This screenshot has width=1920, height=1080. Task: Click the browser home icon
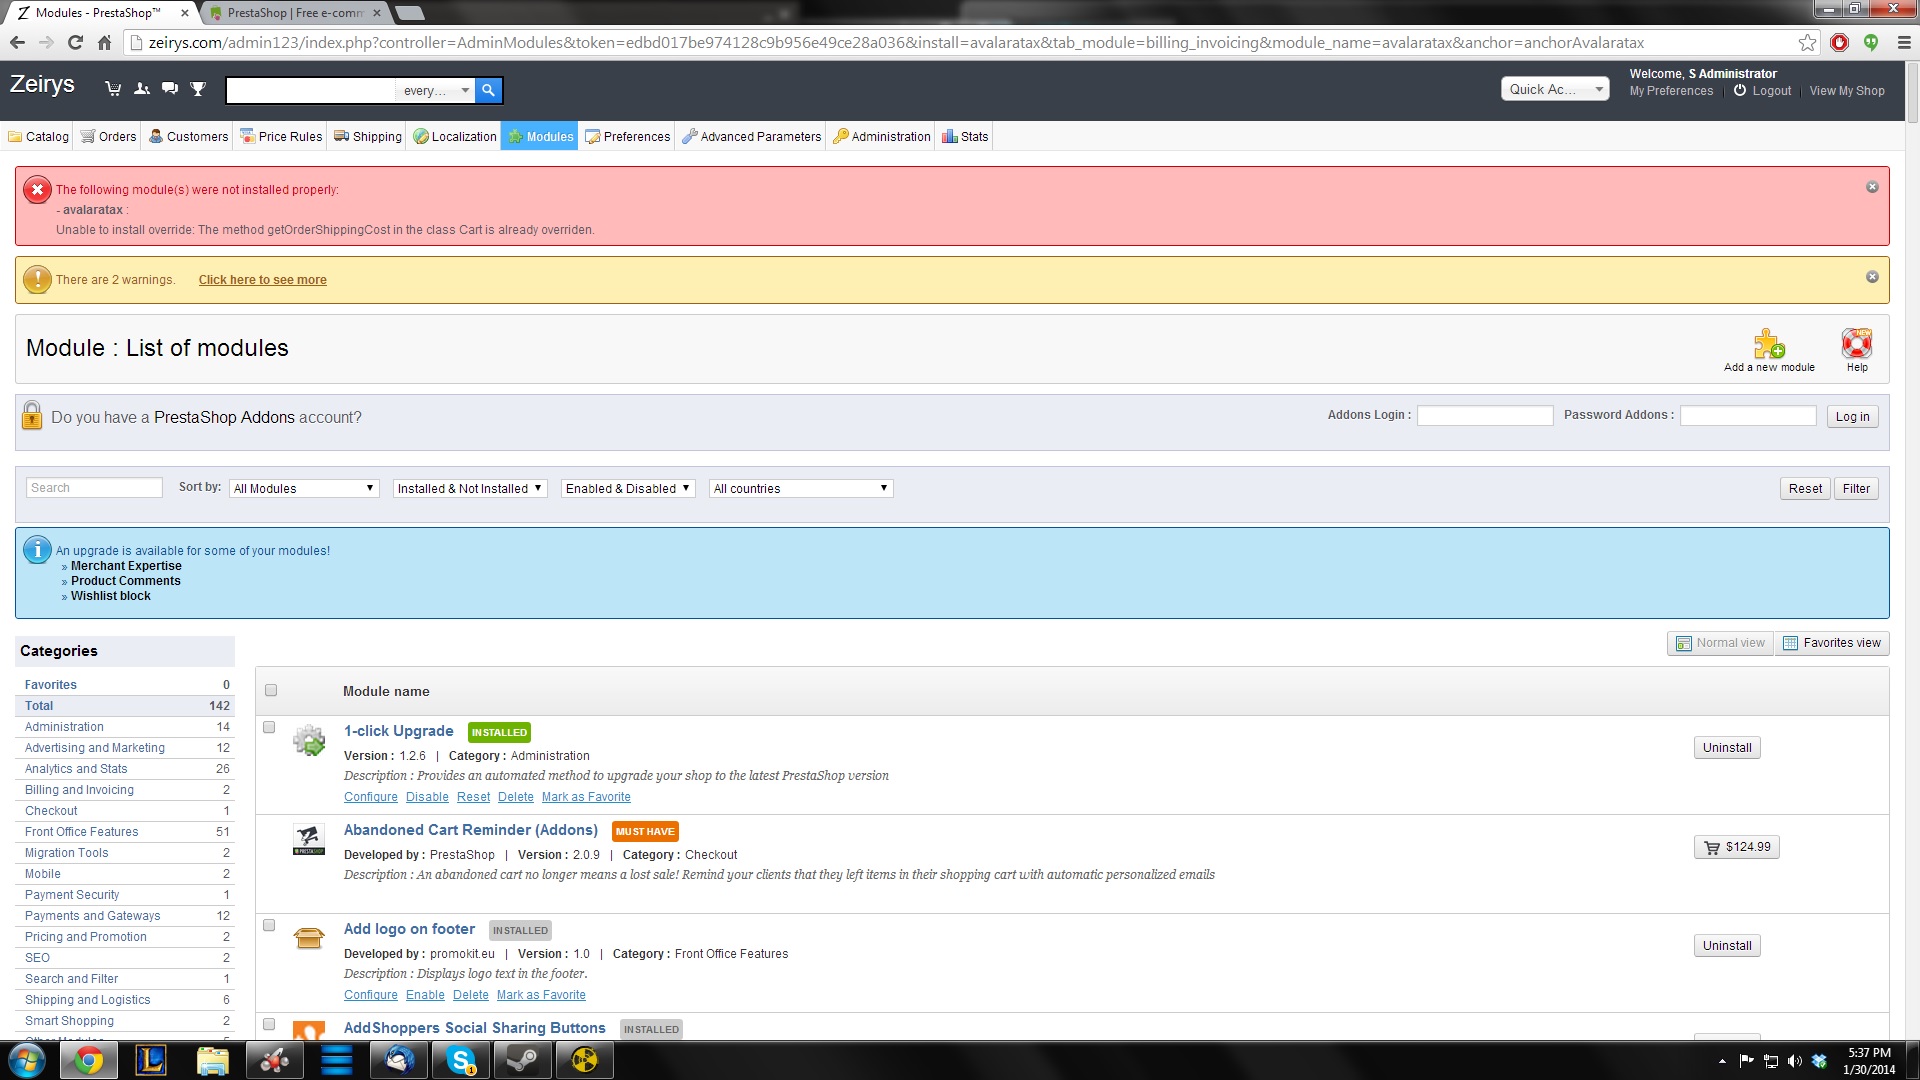[104, 42]
